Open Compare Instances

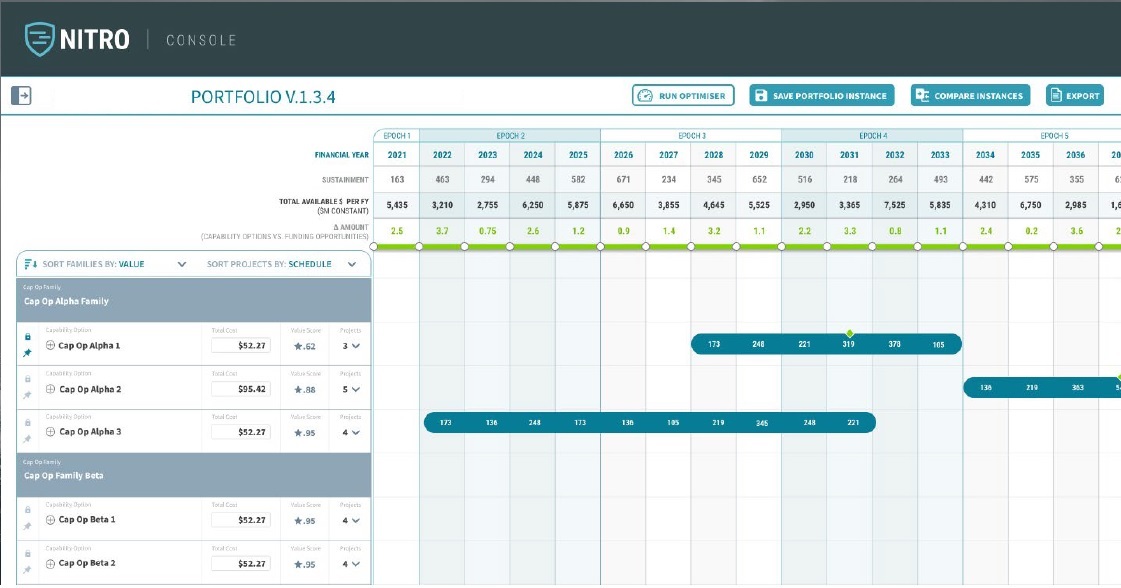pos(970,95)
